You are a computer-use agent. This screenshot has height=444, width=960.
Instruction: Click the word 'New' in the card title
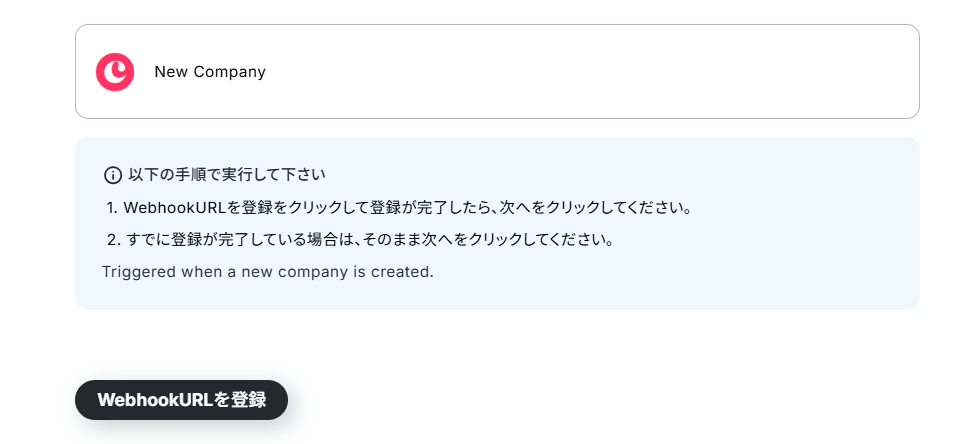pyautogui.click(x=171, y=72)
